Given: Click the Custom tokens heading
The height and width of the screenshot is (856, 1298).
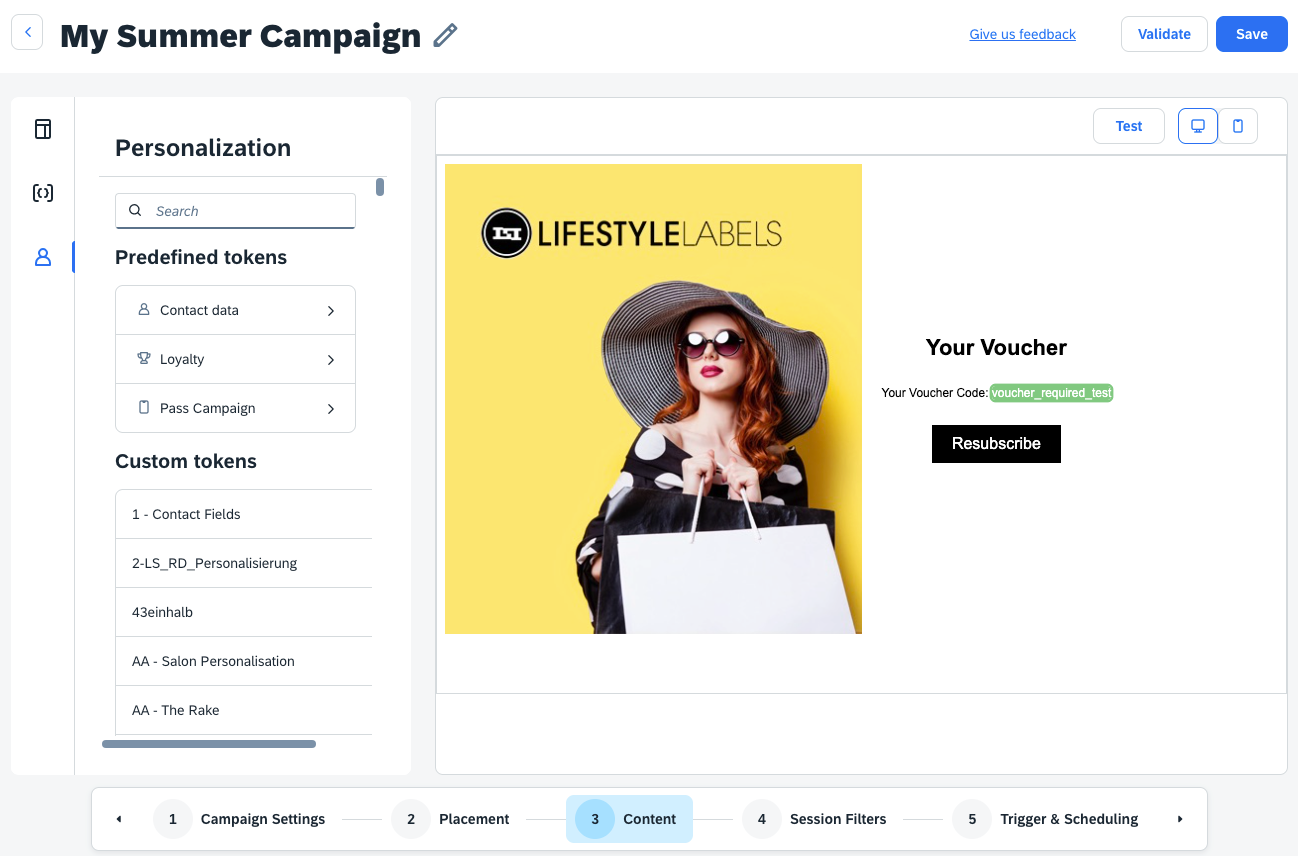Looking at the screenshot, I should click(x=186, y=461).
